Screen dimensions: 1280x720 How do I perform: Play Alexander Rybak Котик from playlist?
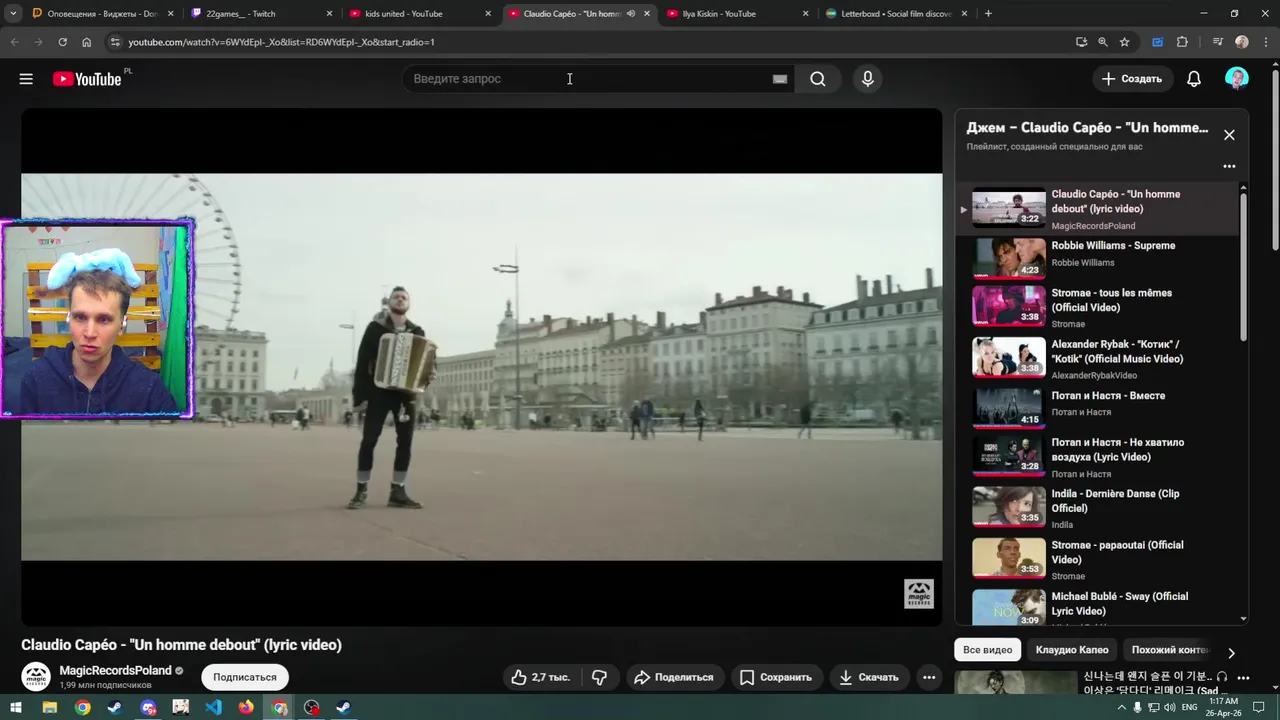1097,358
